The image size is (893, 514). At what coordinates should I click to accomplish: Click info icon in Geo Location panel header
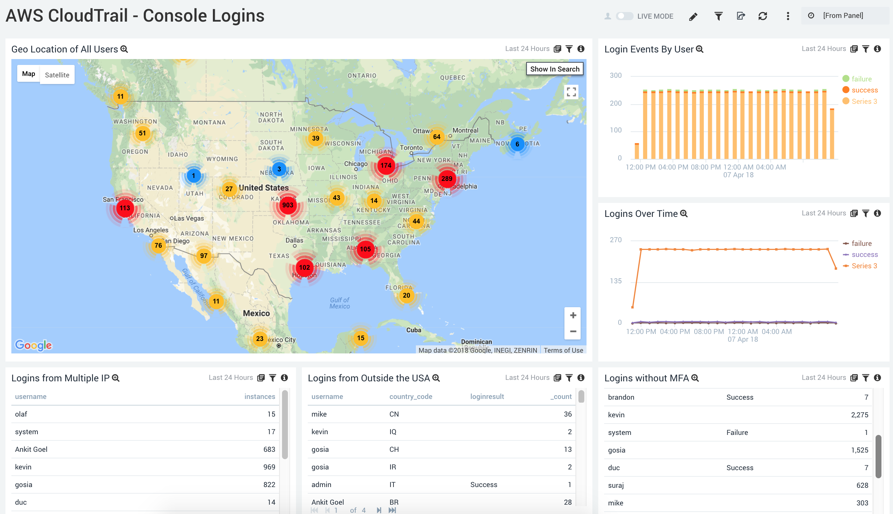(x=581, y=49)
